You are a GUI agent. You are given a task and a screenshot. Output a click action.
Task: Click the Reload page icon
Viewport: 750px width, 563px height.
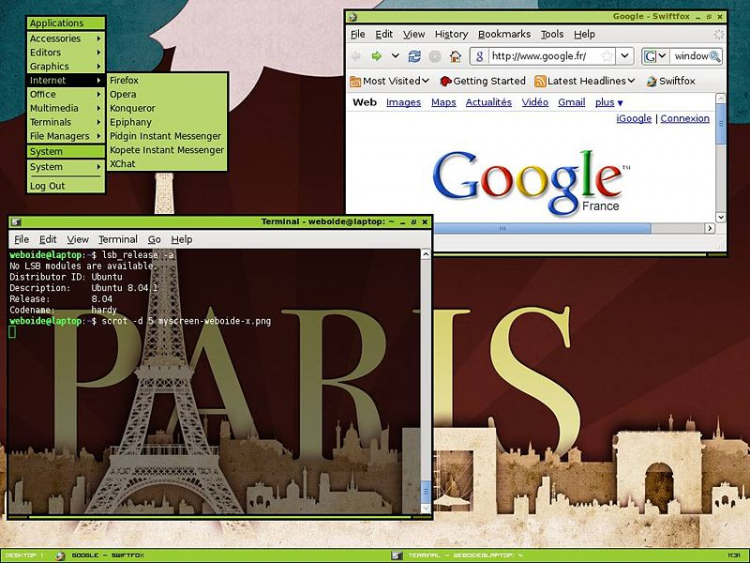pyautogui.click(x=414, y=57)
